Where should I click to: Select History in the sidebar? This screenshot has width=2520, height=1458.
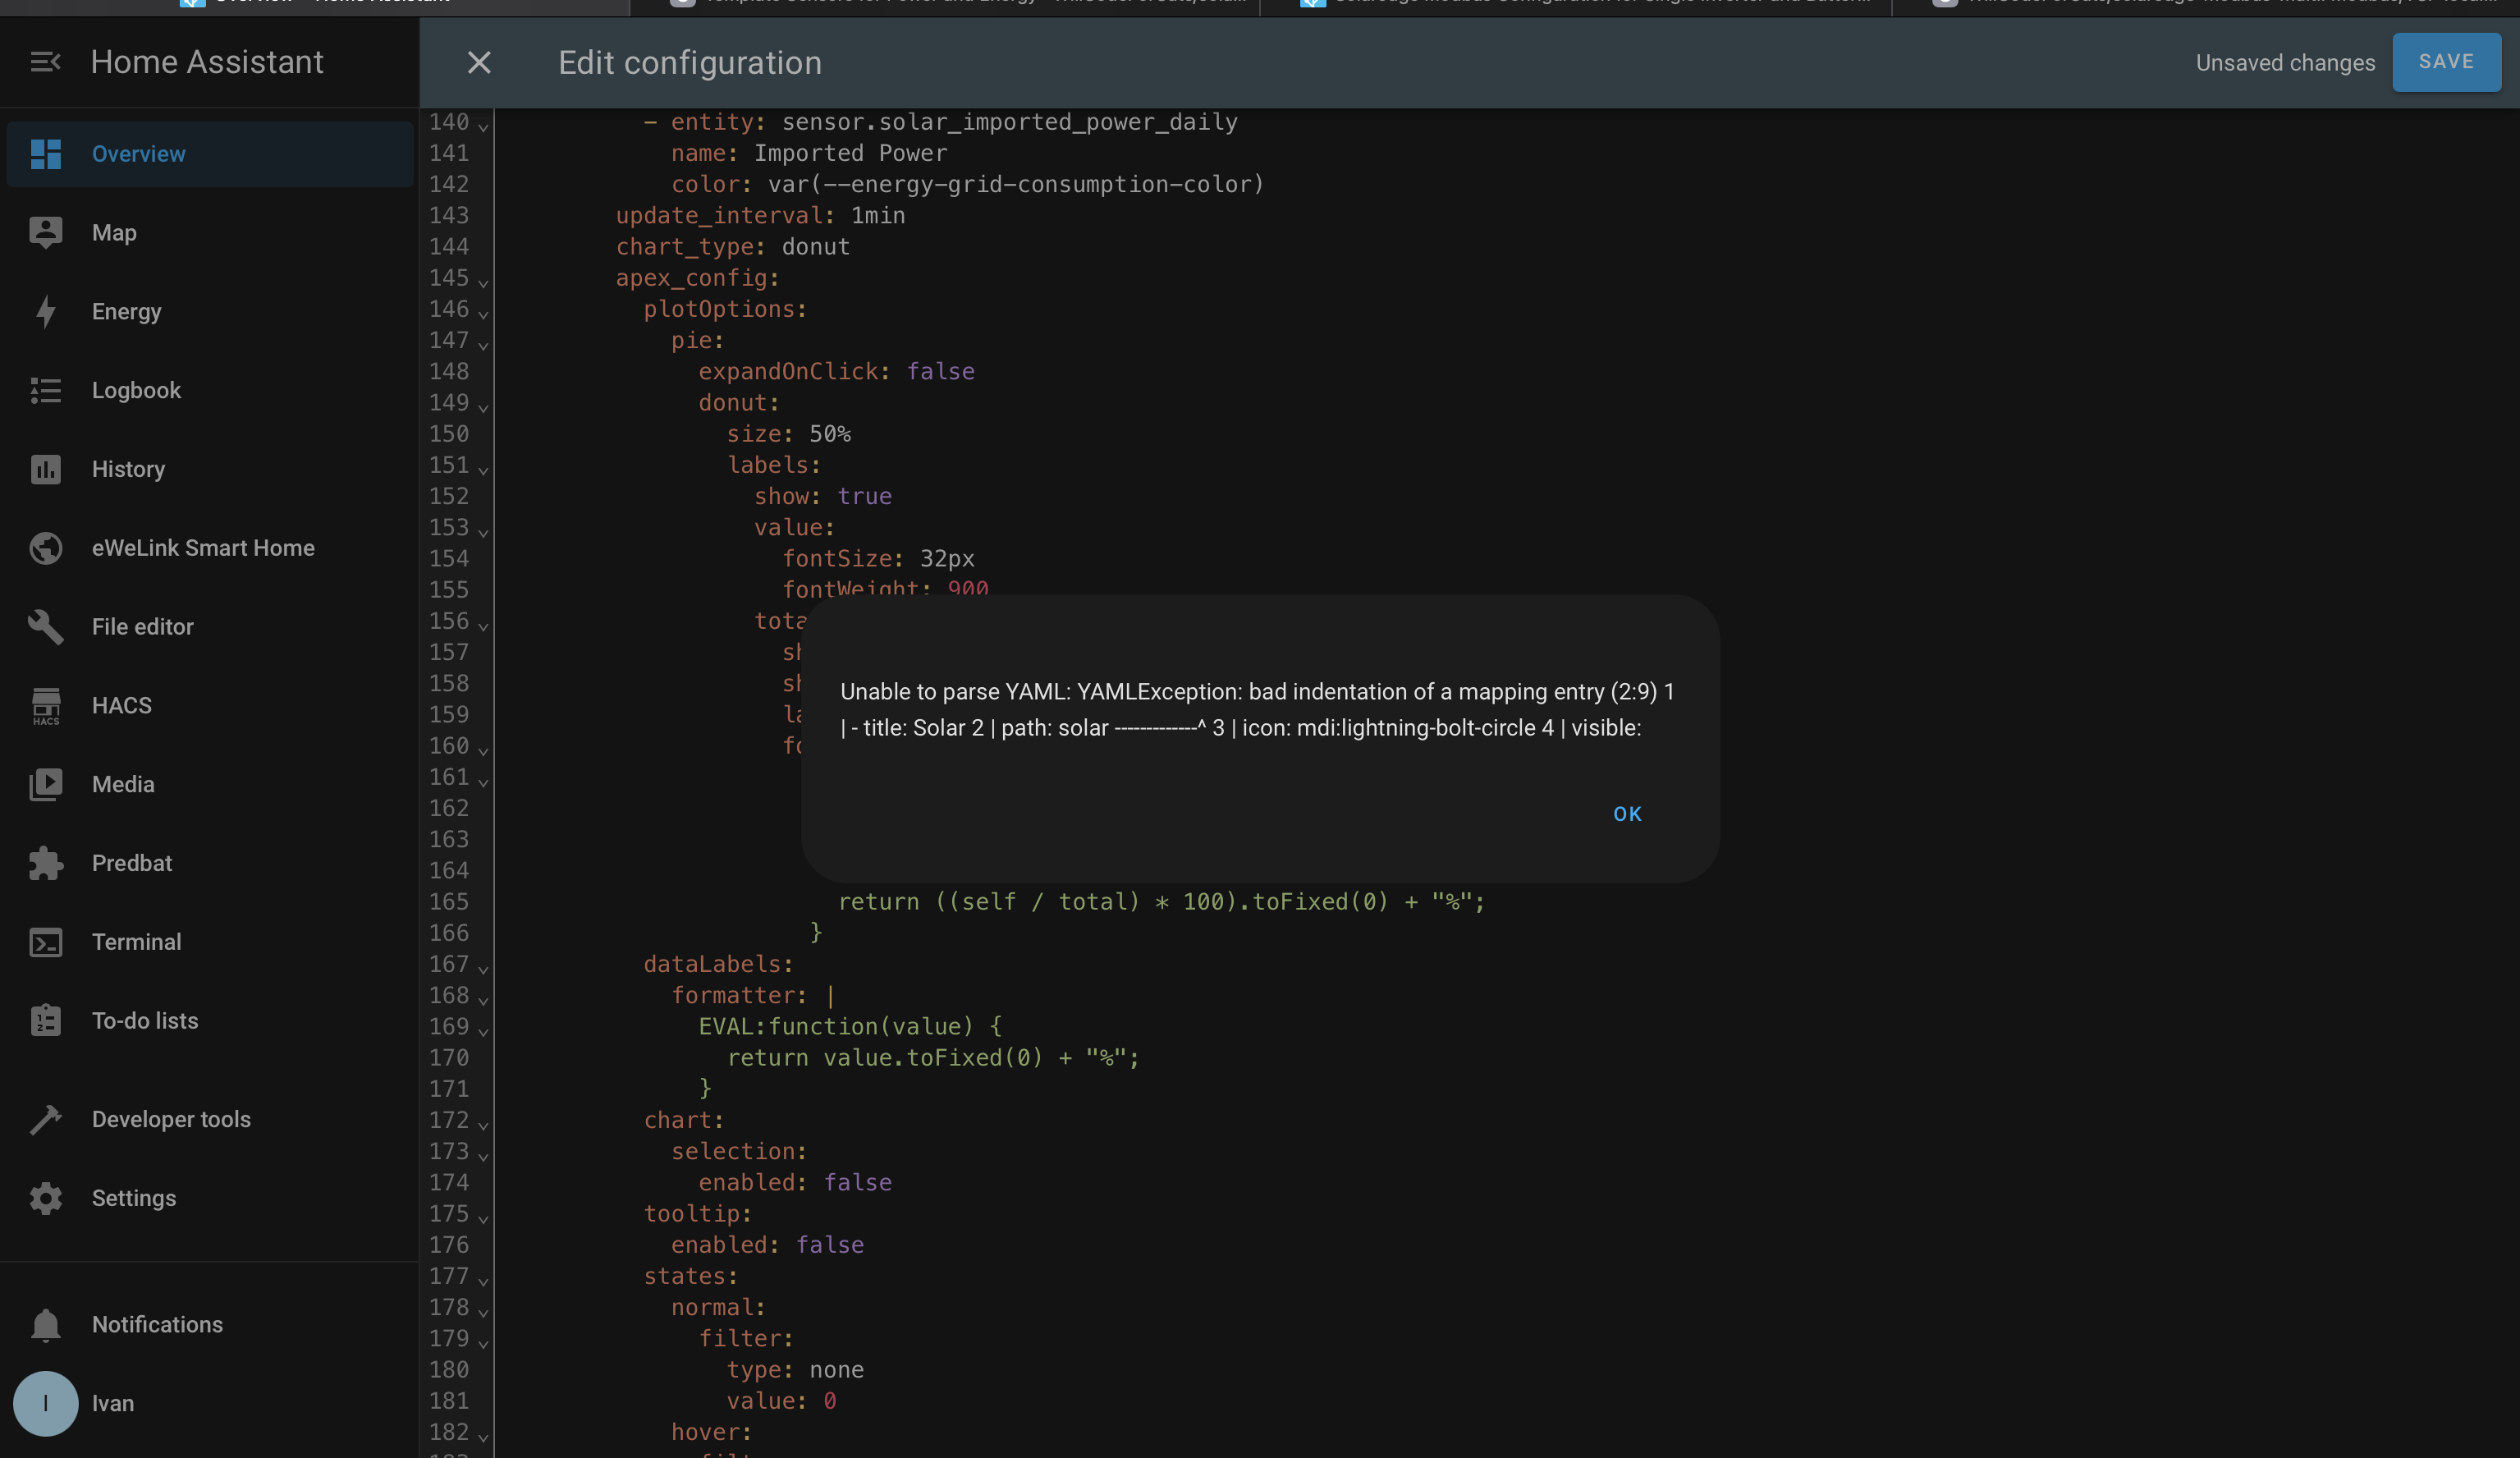(x=128, y=469)
